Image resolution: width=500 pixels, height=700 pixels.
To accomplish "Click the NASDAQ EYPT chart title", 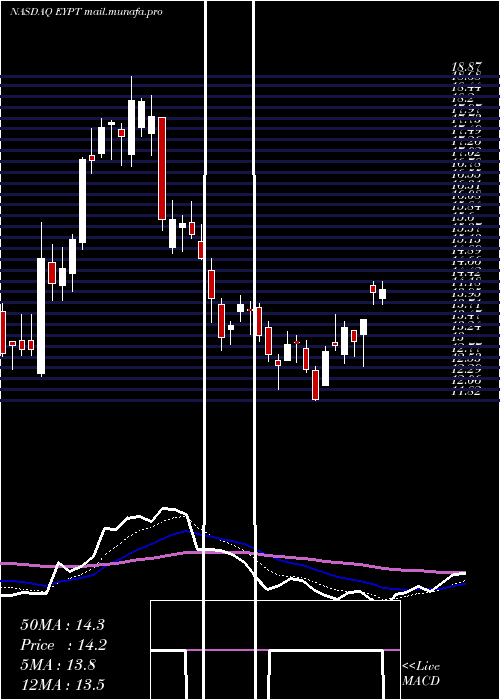I will point(86,12).
